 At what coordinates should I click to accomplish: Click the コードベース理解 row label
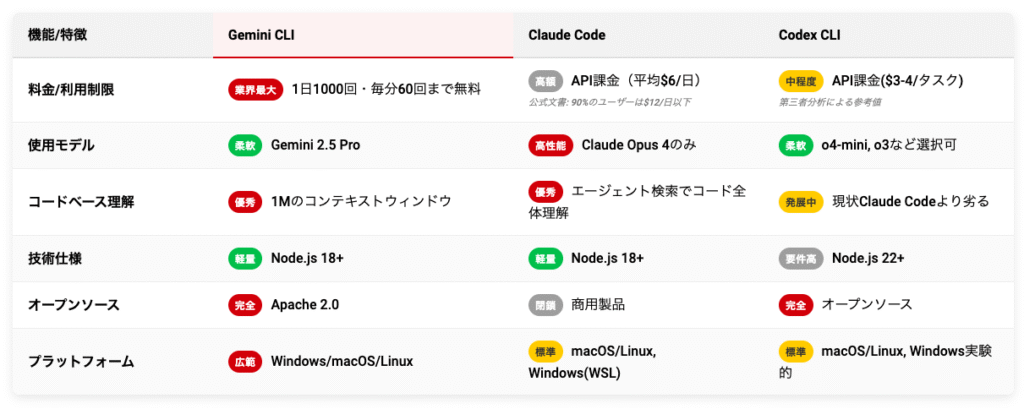(81, 202)
